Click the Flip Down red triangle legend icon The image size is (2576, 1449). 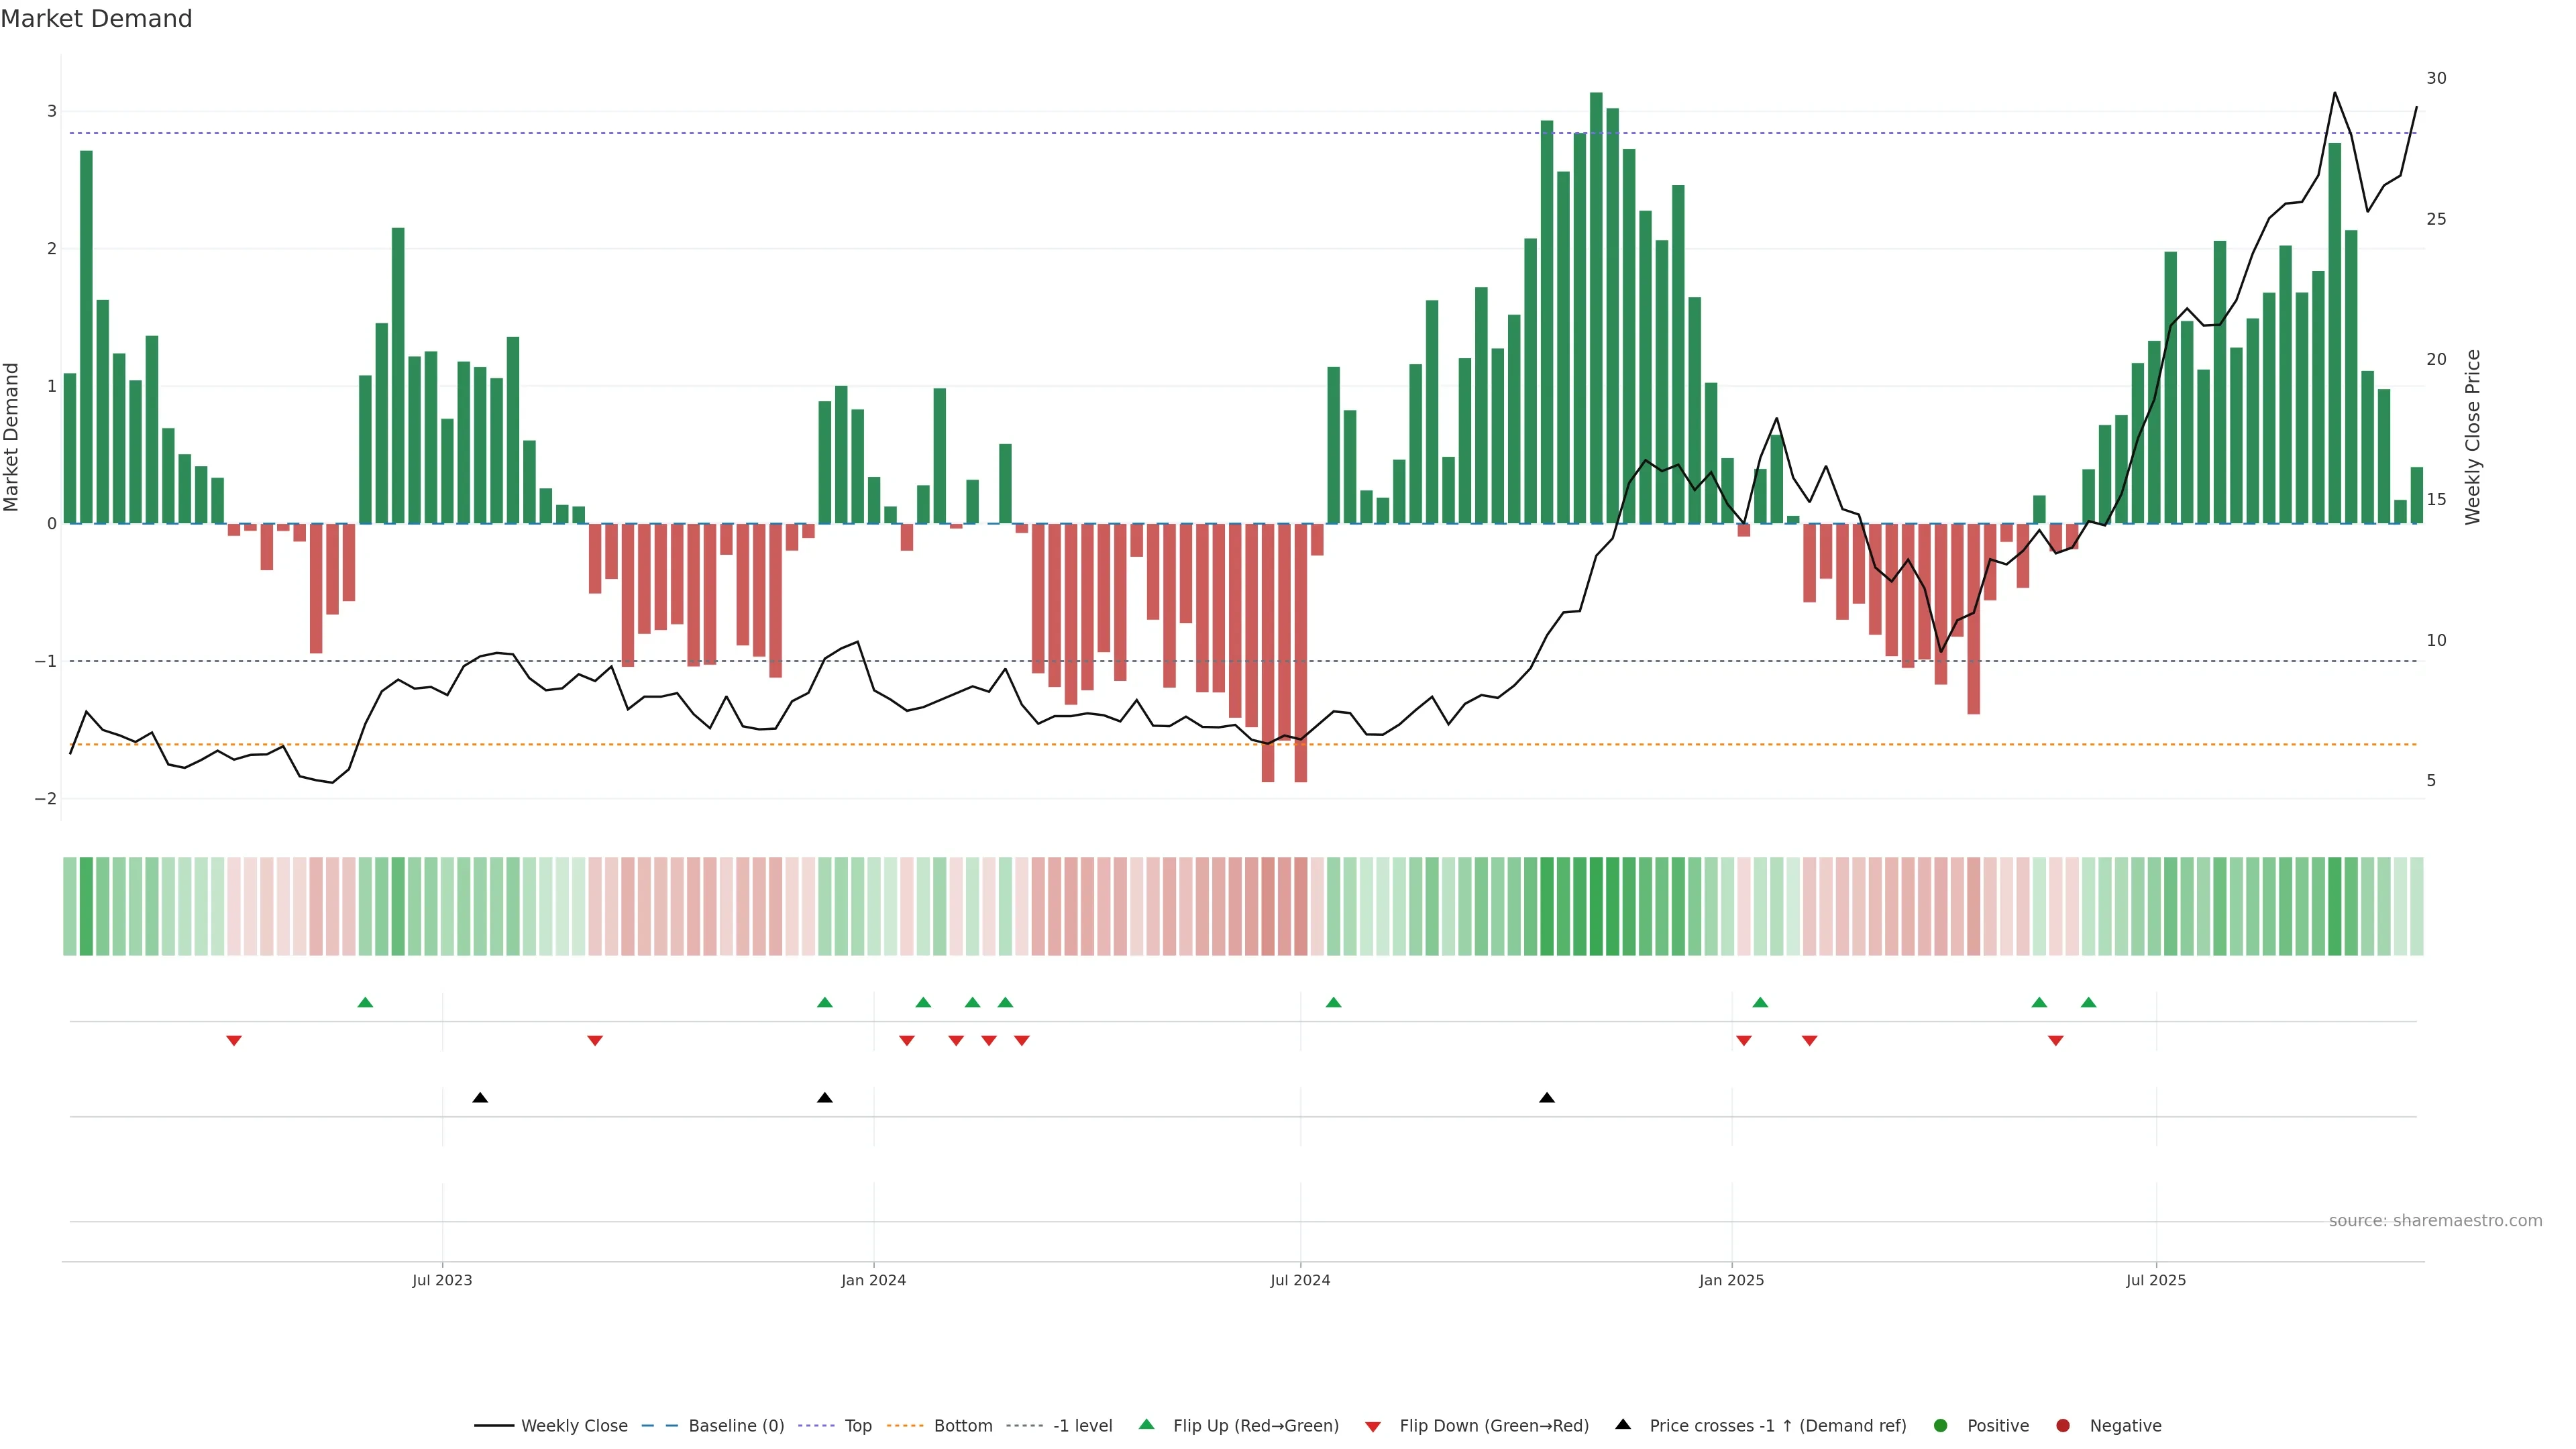click(x=1373, y=1426)
